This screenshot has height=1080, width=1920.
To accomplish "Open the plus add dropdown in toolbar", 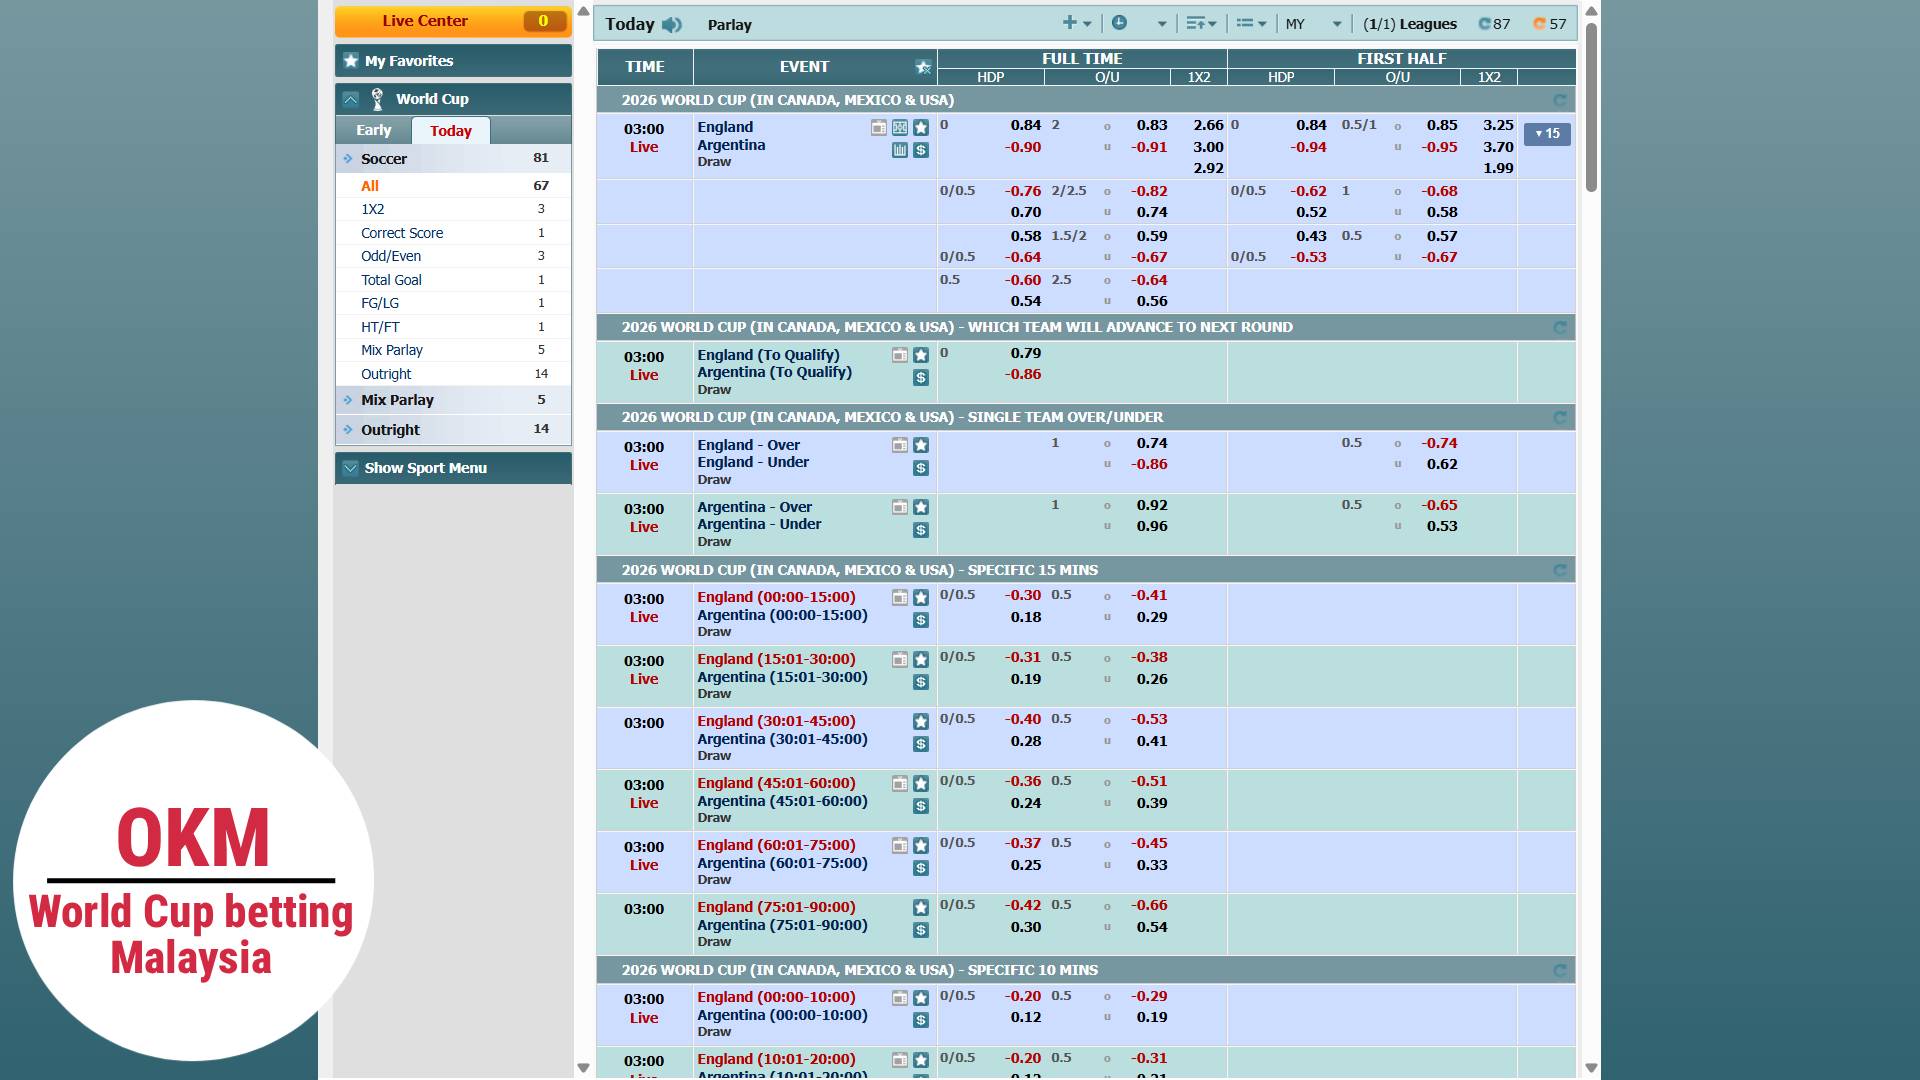I will (x=1077, y=23).
